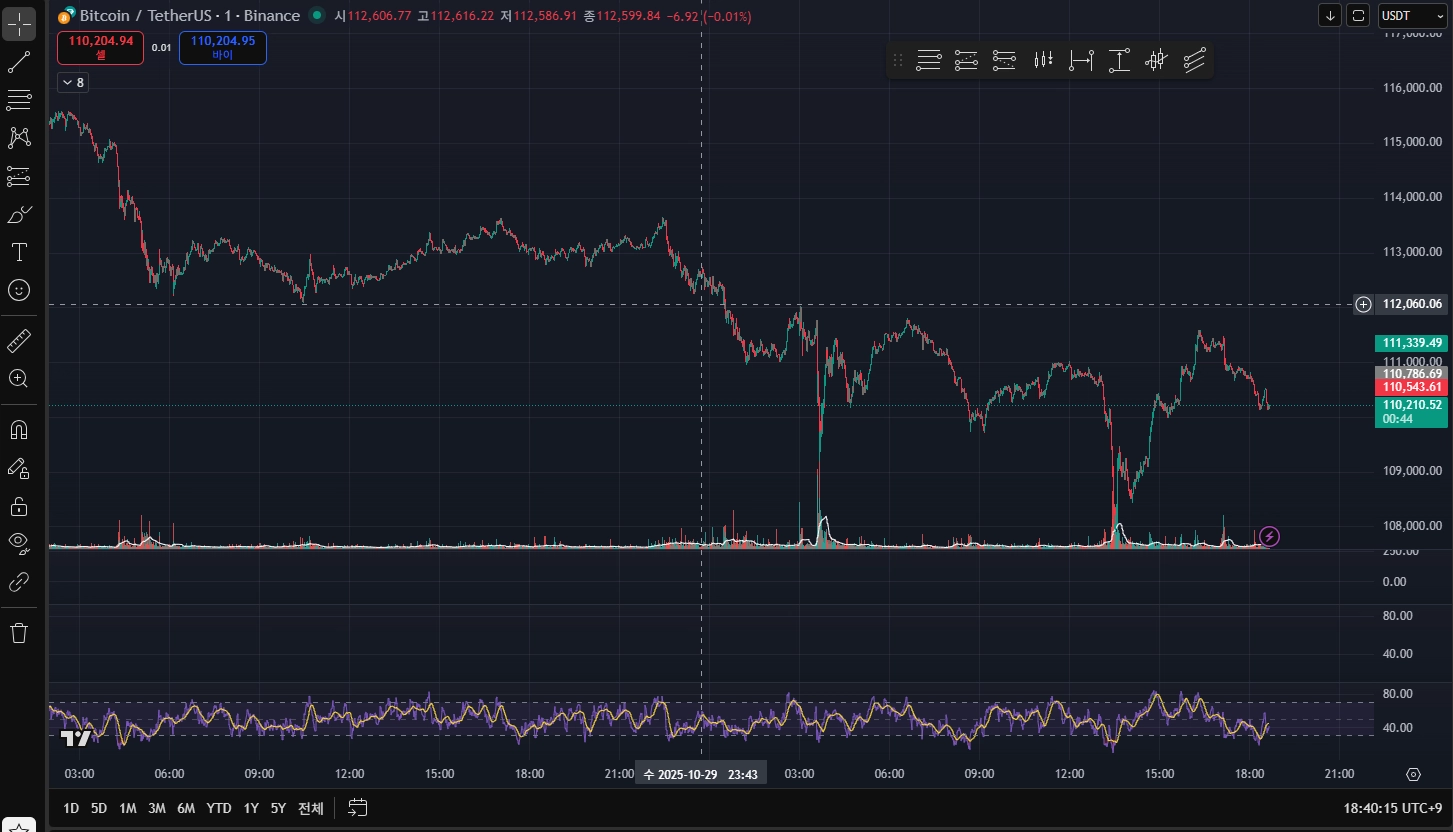The image size is (1453, 832).
Task: Select the 전체 (all) time range
Action: tap(311, 808)
